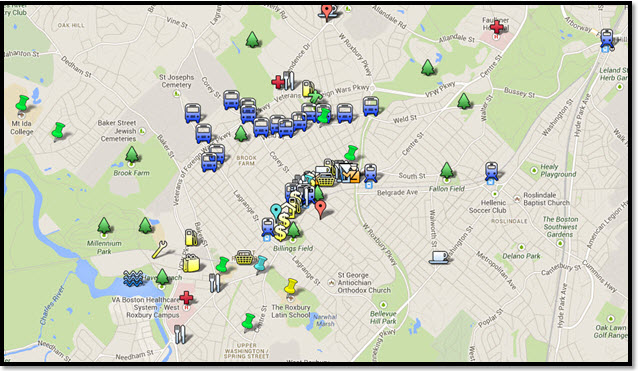This screenshot has width=638, height=371.
Task: Click the tree icon at Billings Field
Action: coord(293,231)
